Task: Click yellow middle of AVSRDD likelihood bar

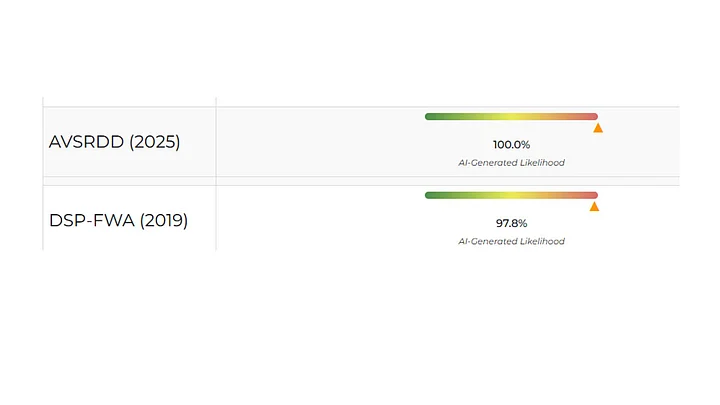Action: click(511, 117)
